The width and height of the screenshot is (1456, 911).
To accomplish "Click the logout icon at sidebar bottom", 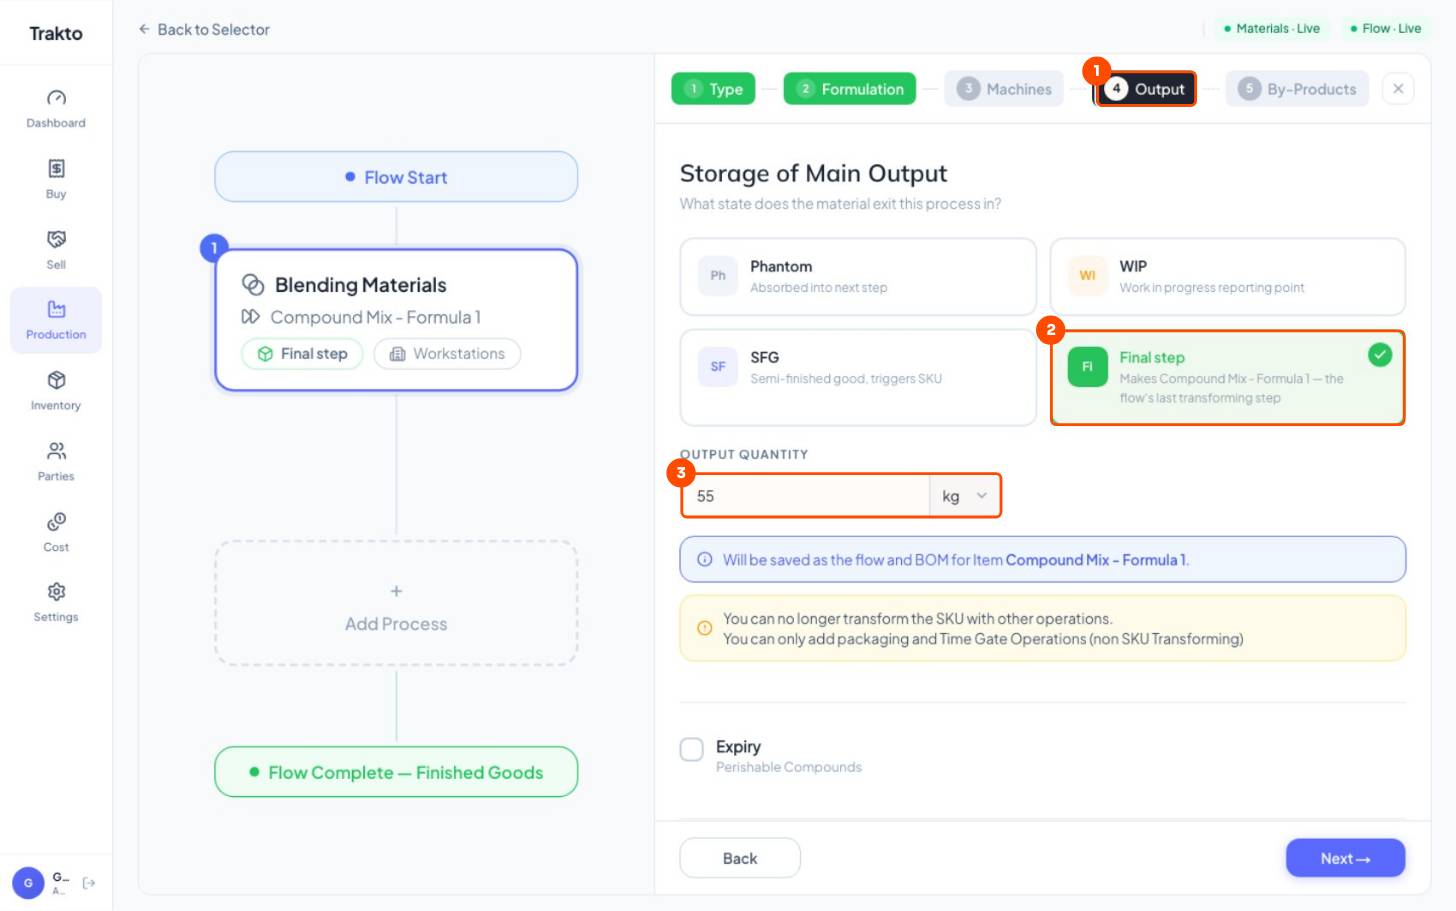I will click(x=89, y=883).
